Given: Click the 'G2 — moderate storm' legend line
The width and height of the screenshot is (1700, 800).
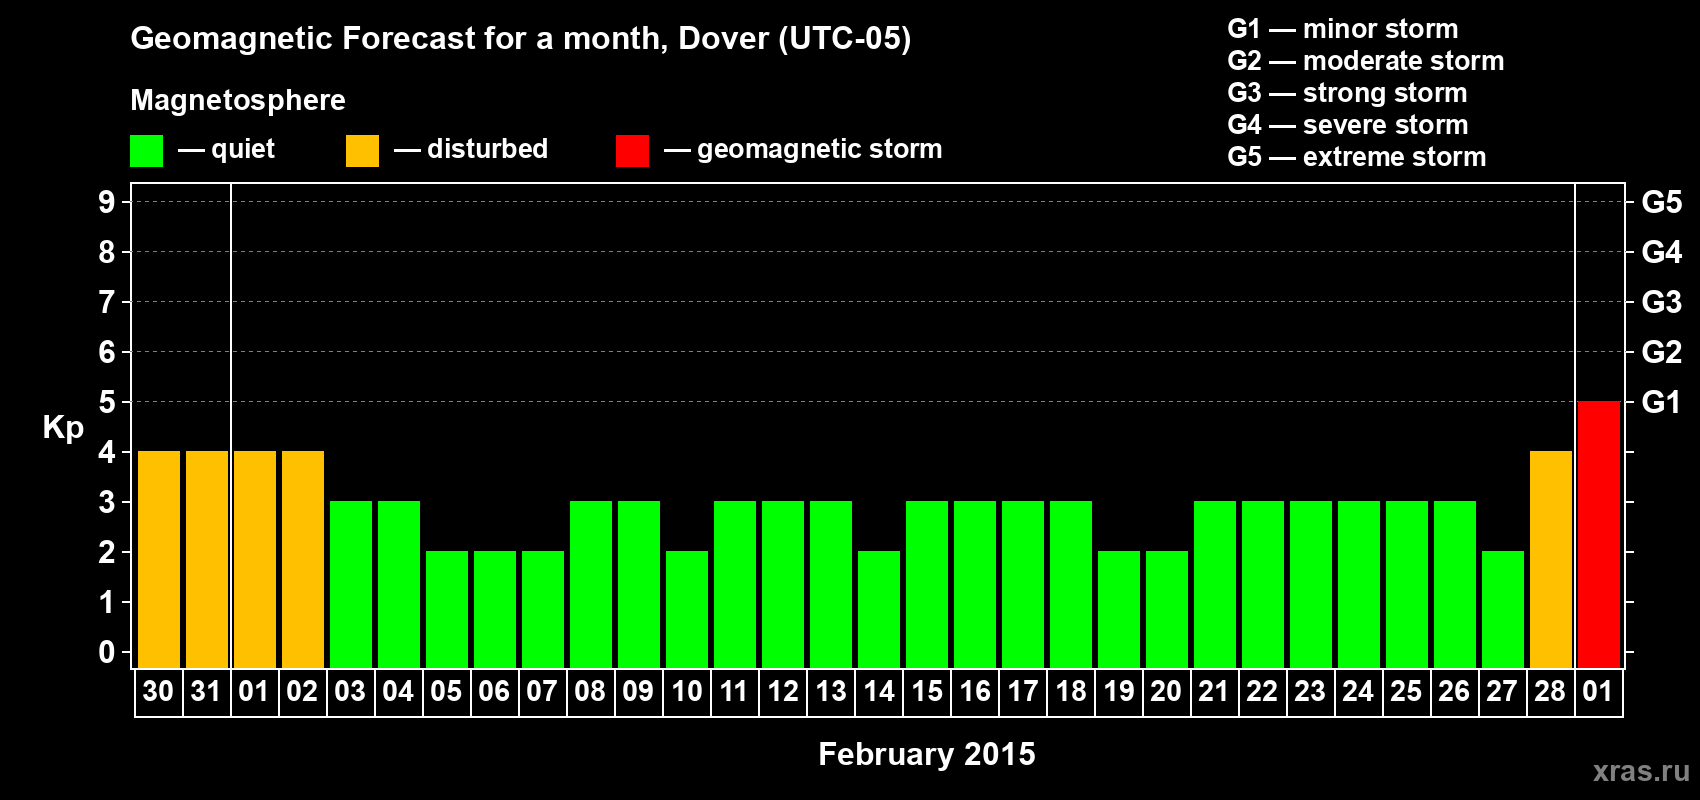Looking at the screenshot, I should [1366, 61].
